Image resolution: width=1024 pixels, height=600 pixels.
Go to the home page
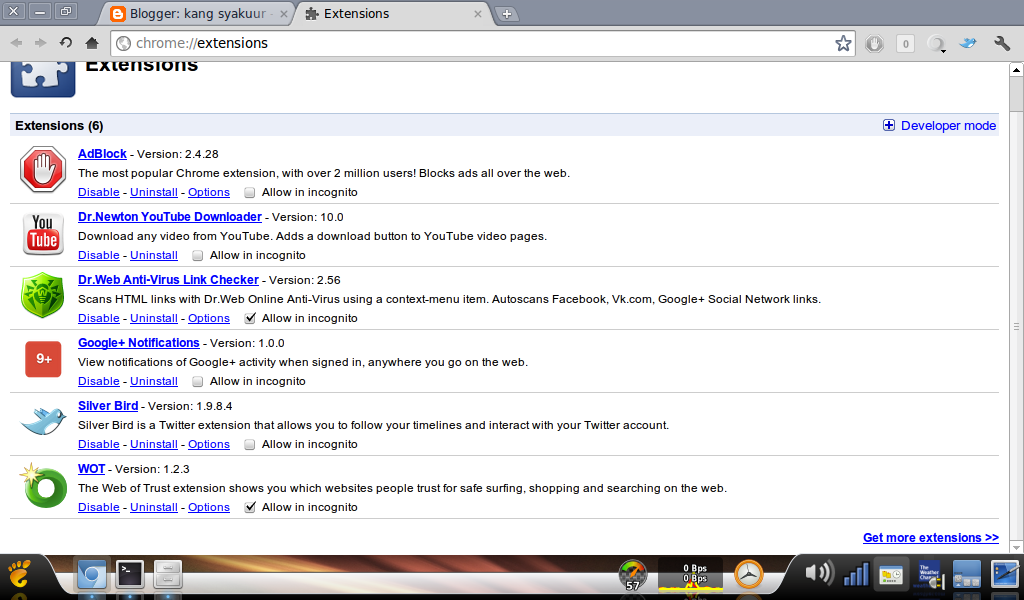point(92,43)
